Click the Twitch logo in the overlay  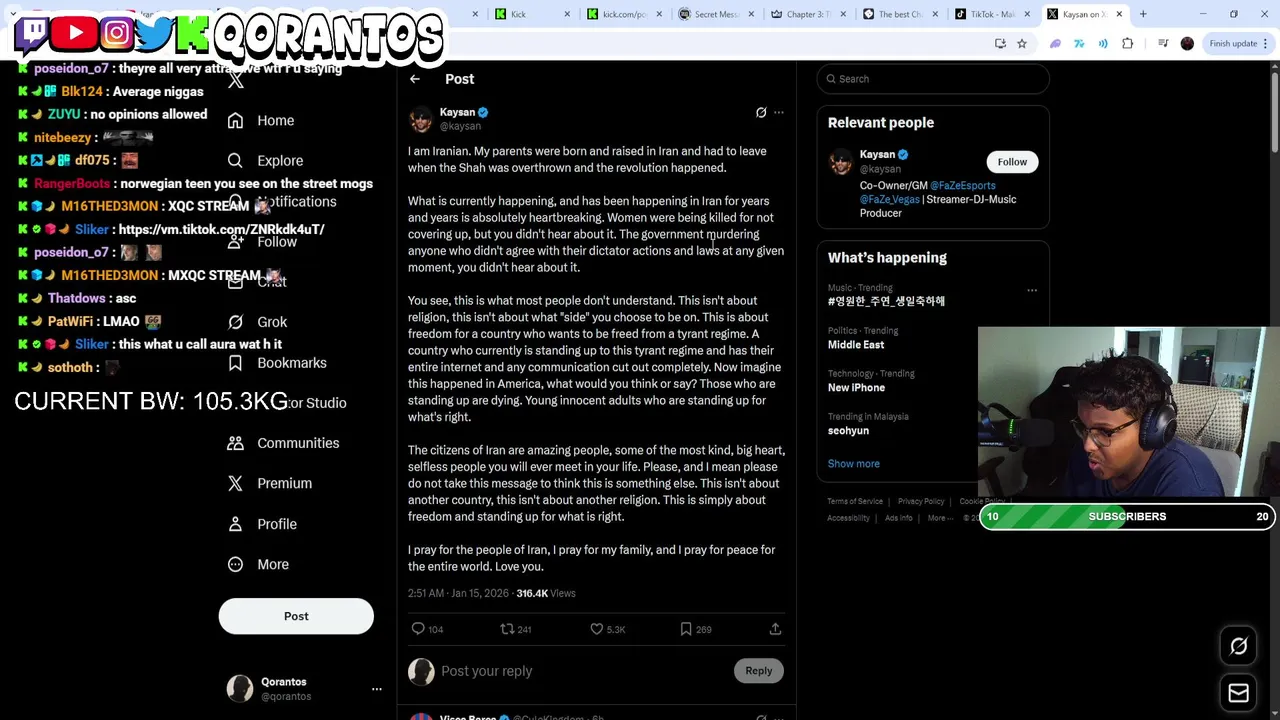32,33
